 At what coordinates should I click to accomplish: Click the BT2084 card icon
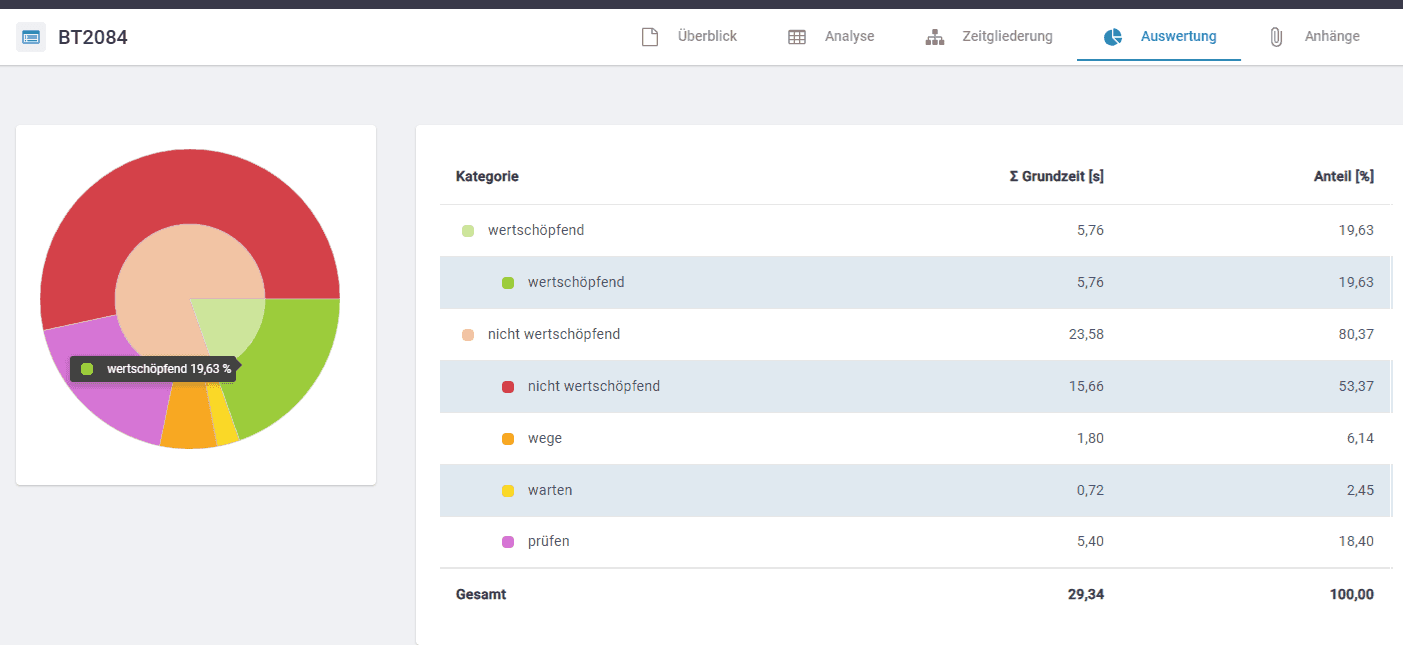tap(31, 38)
